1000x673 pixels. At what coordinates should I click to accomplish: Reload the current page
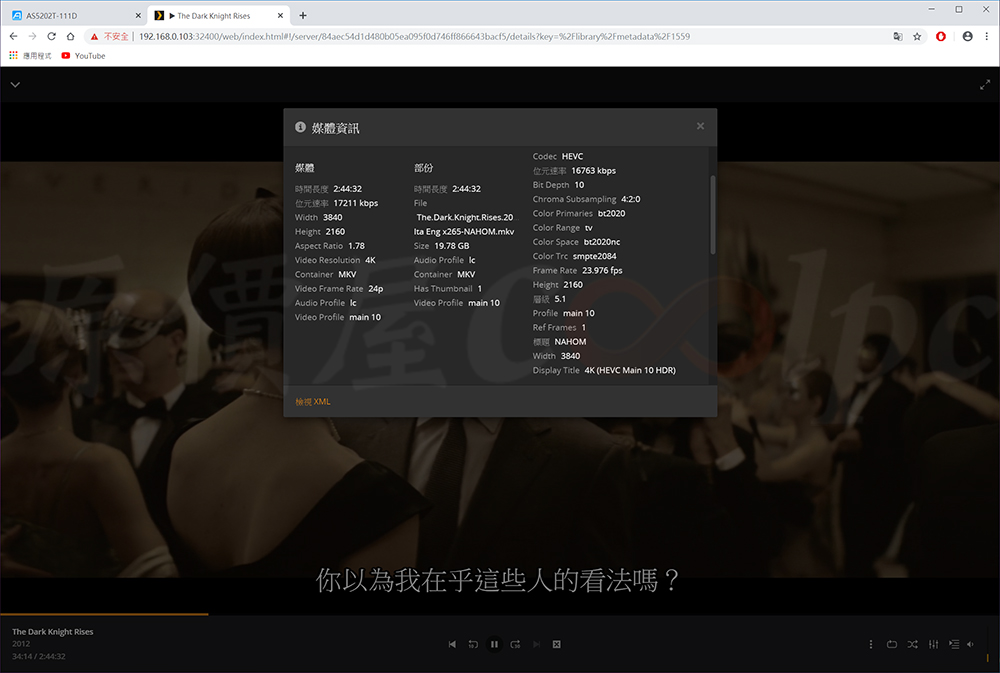point(52,36)
